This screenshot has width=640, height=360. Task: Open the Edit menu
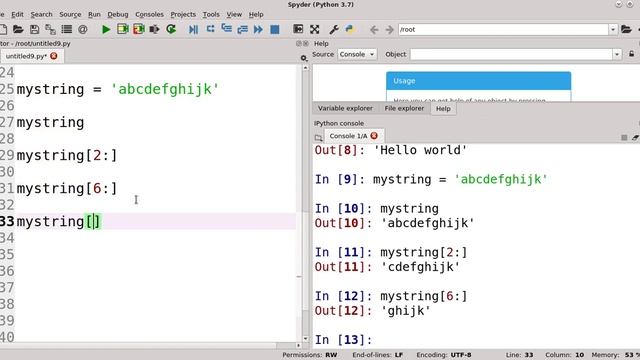point(17,14)
